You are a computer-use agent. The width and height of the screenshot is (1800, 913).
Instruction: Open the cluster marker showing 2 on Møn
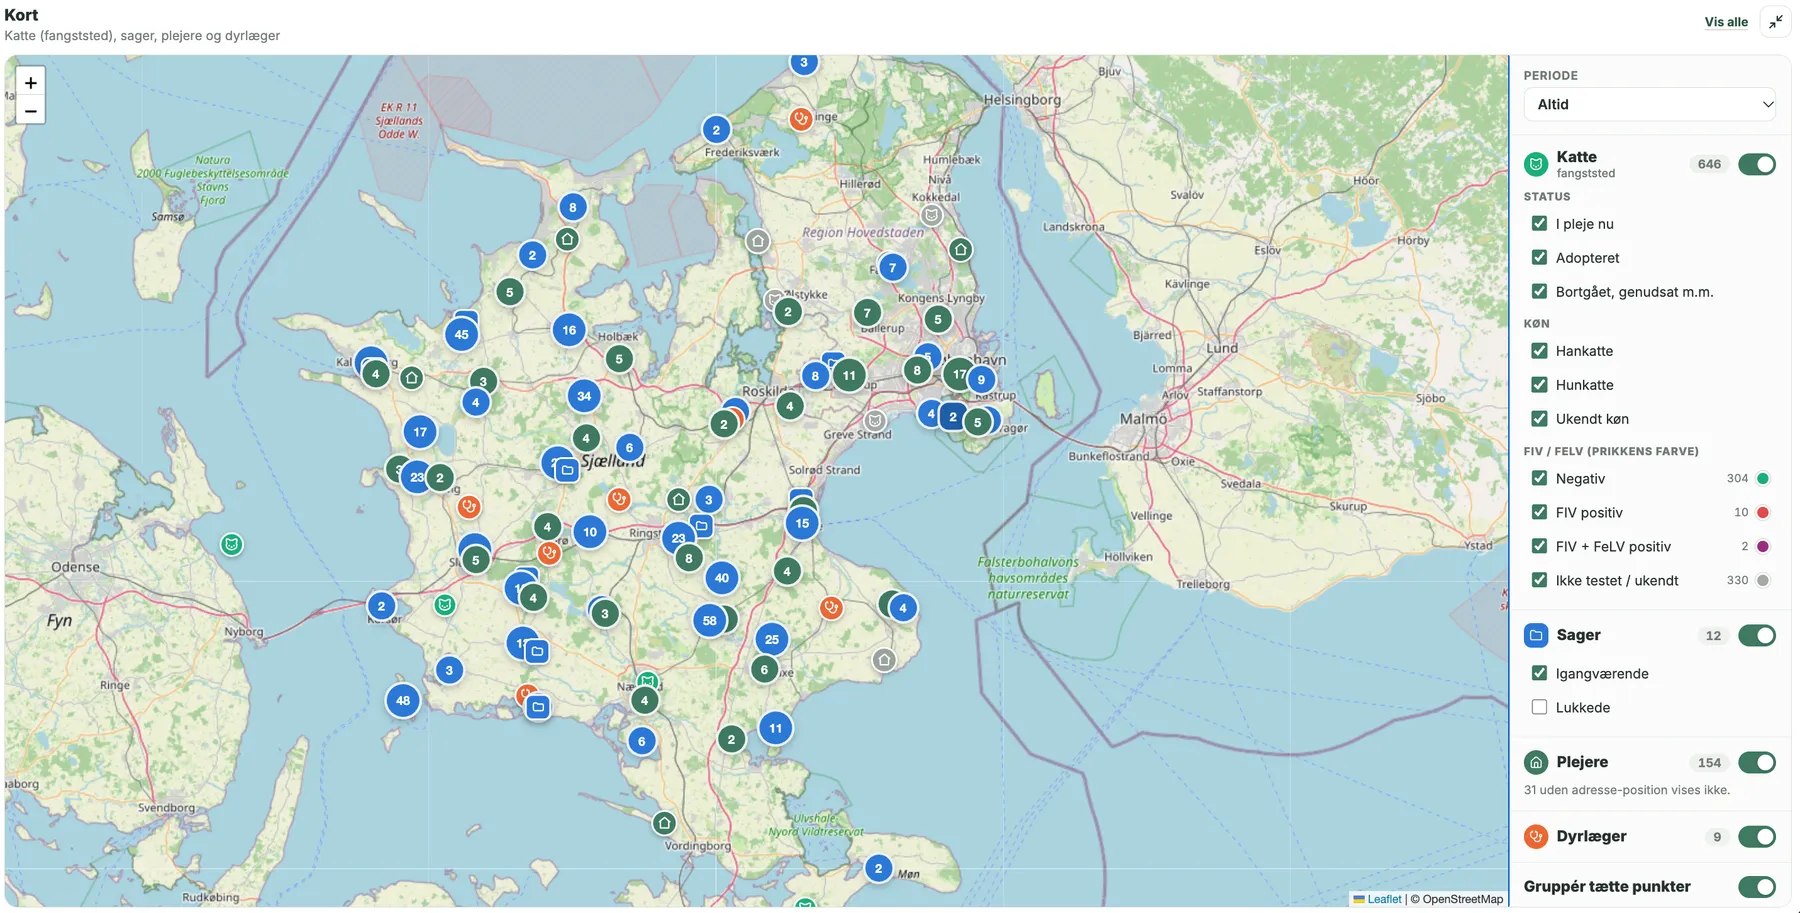878,868
